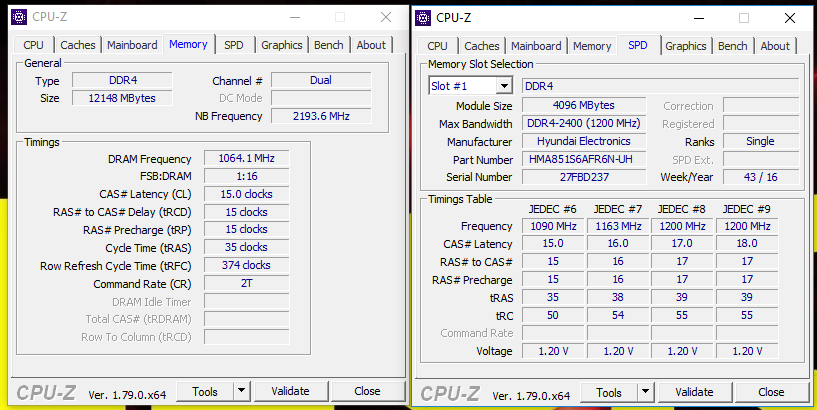Expand Tools dropdown arrow in right window
Image resolution: width=817 pixels, height=410 pixels.
tap(645, 392)
